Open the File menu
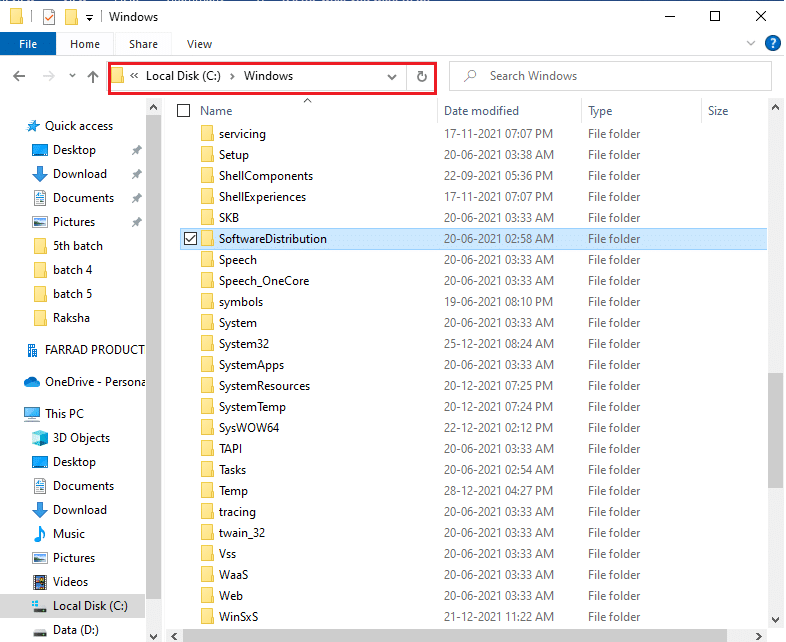Image resolution: width=786 pixels, height=642 pixels. coord(28,44)
